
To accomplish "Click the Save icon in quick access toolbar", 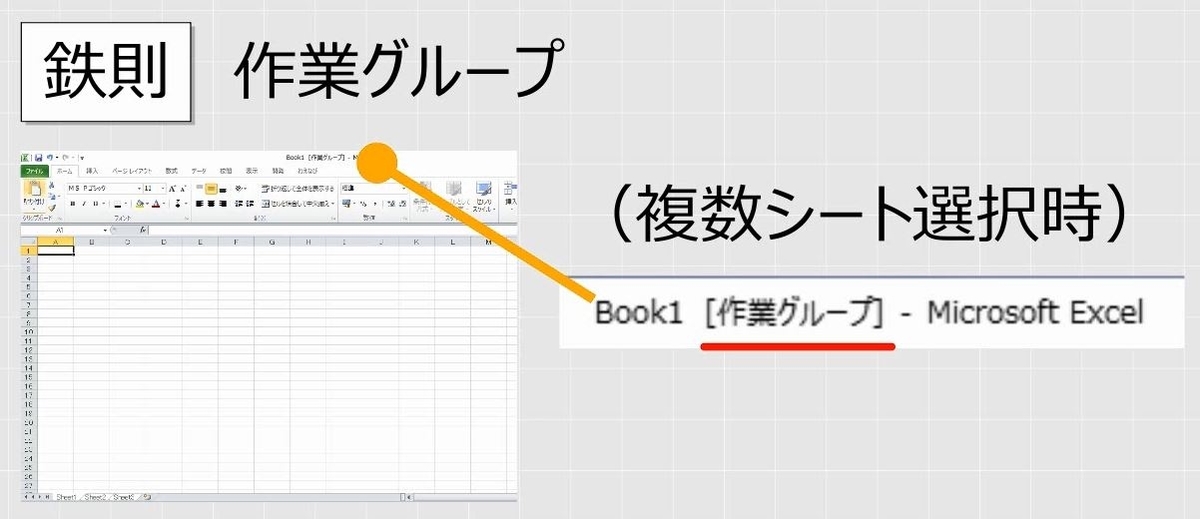I will (39, 158).
